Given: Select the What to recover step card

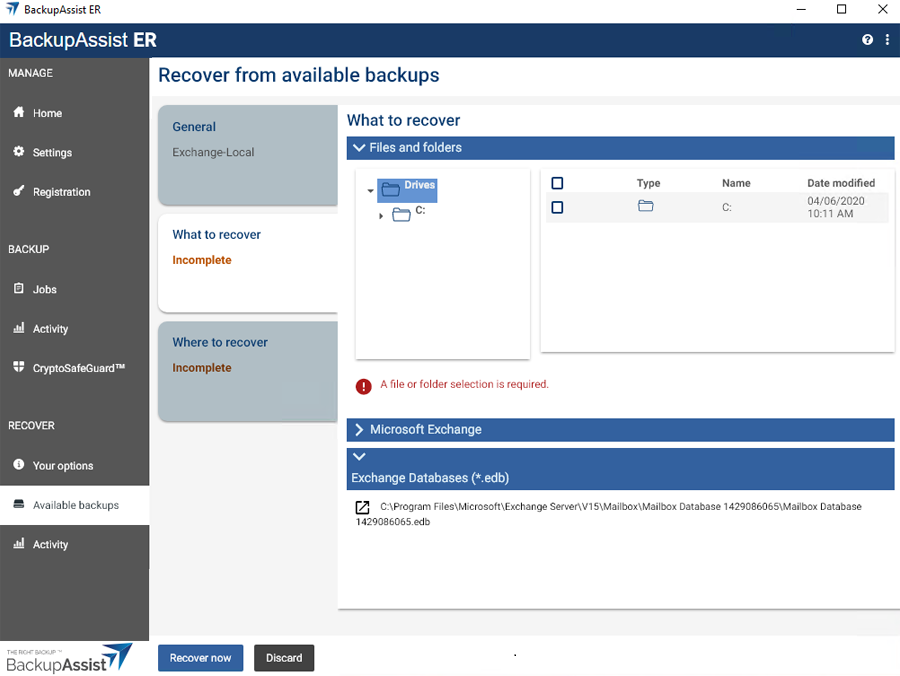Looking at the screenshot, I should (x=248, y=263).
